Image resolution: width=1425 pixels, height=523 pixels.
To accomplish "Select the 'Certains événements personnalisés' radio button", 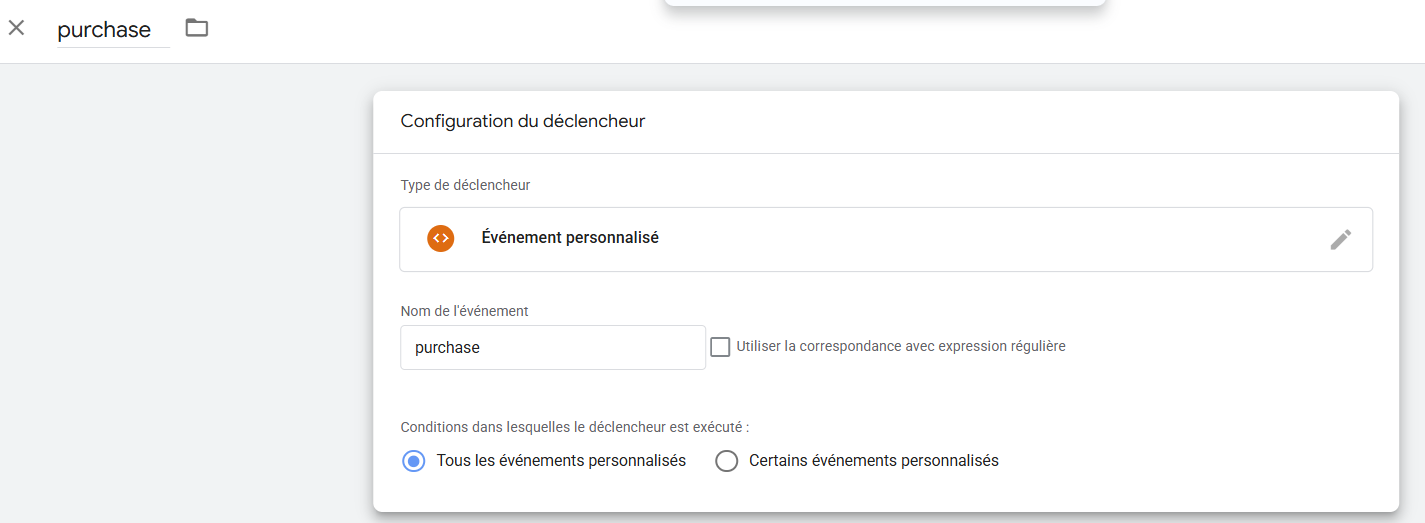I will (727, 461).
